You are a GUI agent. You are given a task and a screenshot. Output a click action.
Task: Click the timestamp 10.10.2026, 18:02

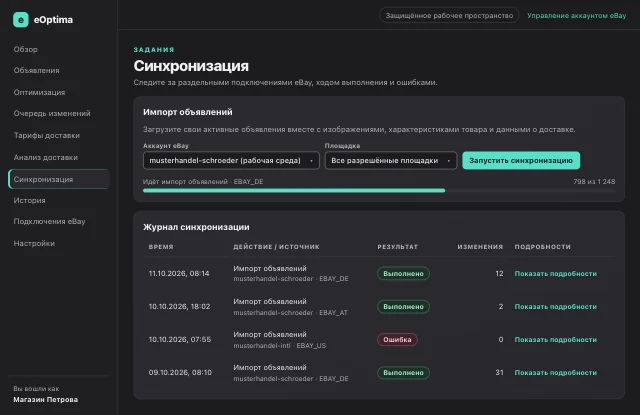point(179,306)
